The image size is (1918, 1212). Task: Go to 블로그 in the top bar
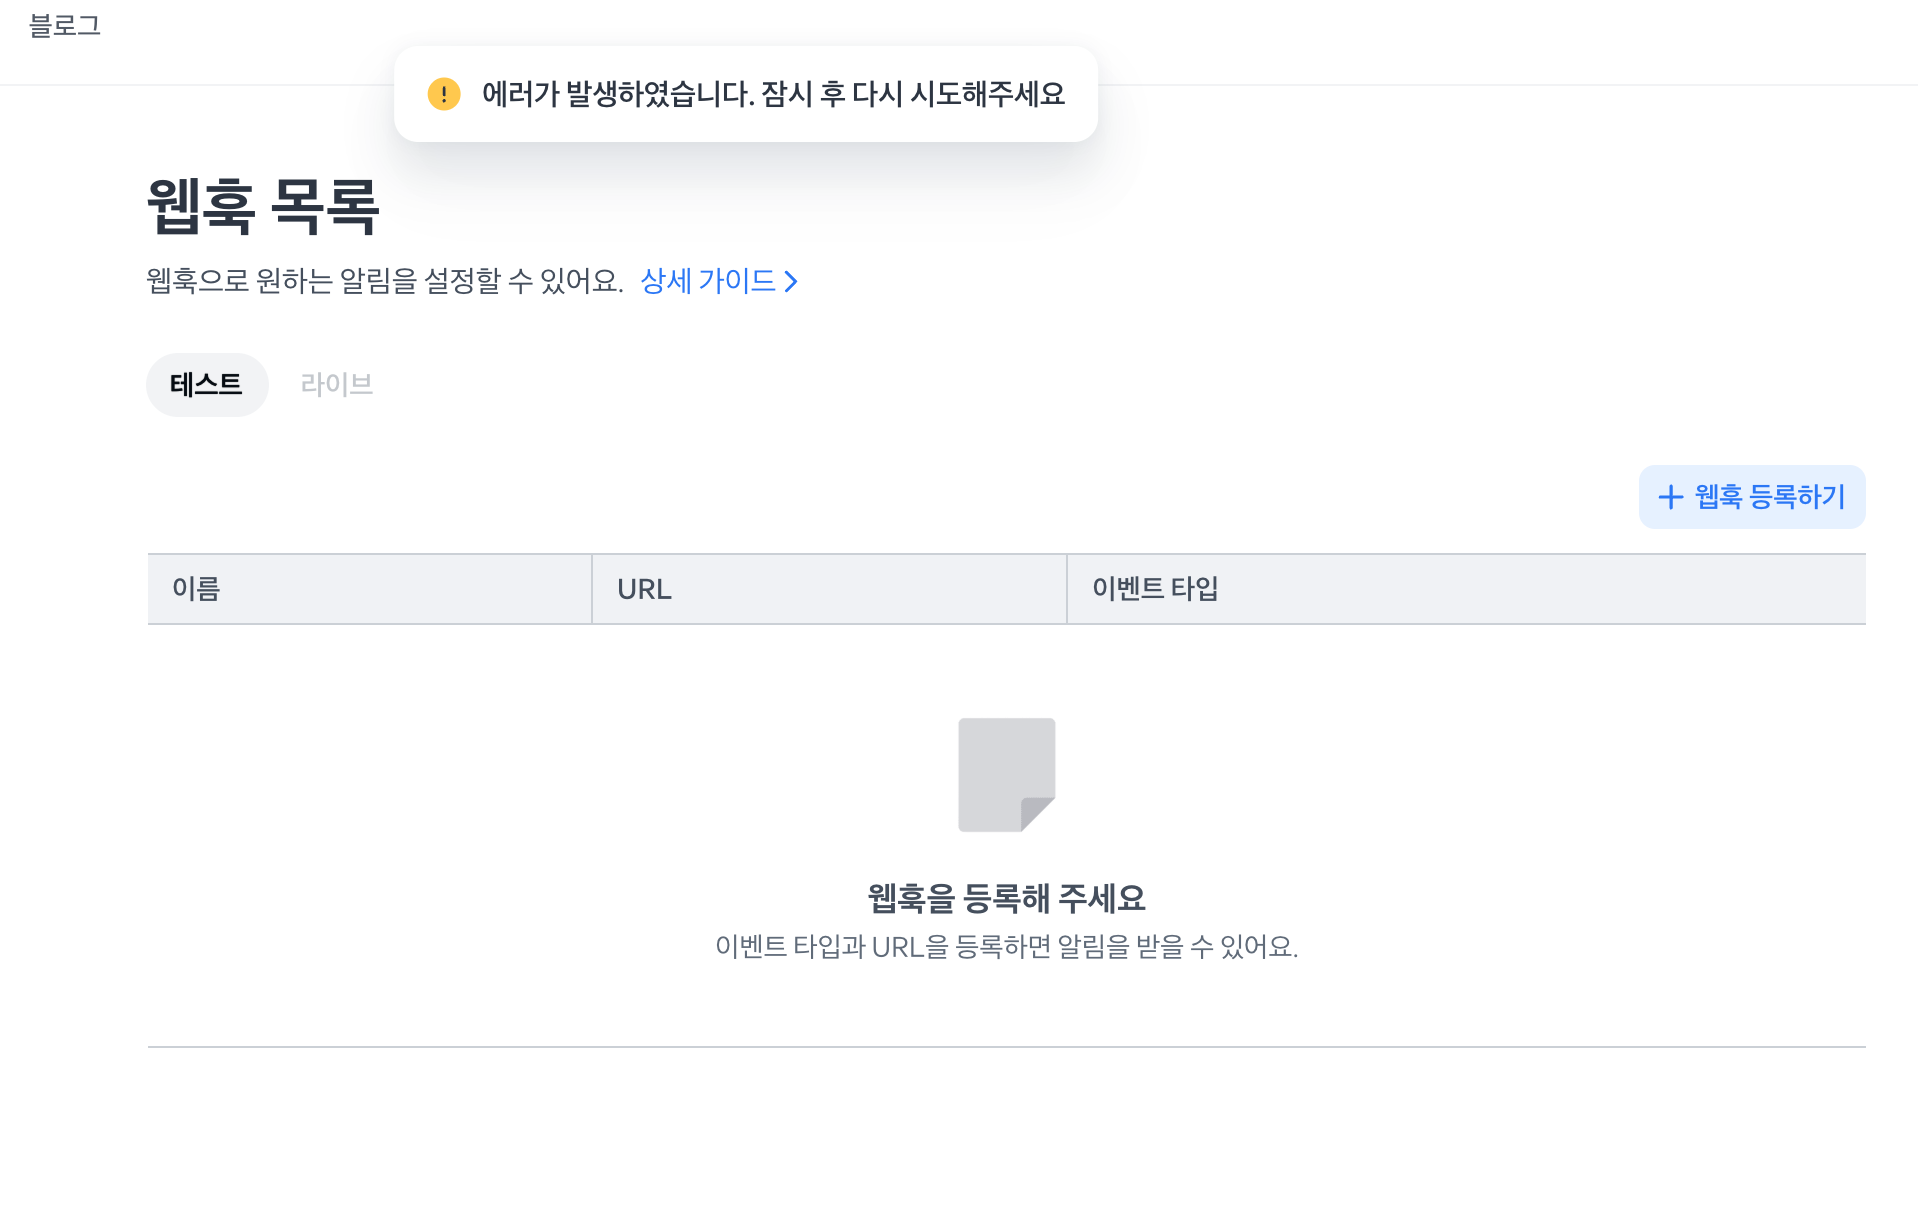click(65, 26)
